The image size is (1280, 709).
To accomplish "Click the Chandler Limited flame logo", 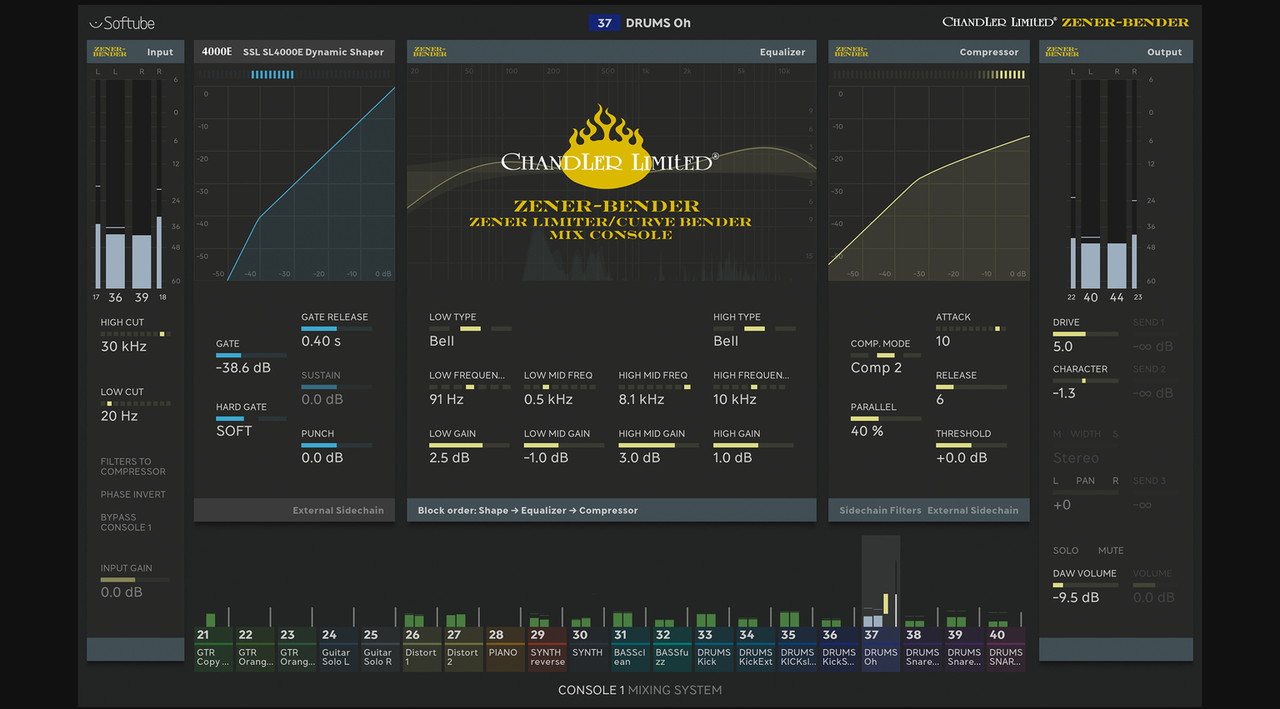I will [609, 152].
